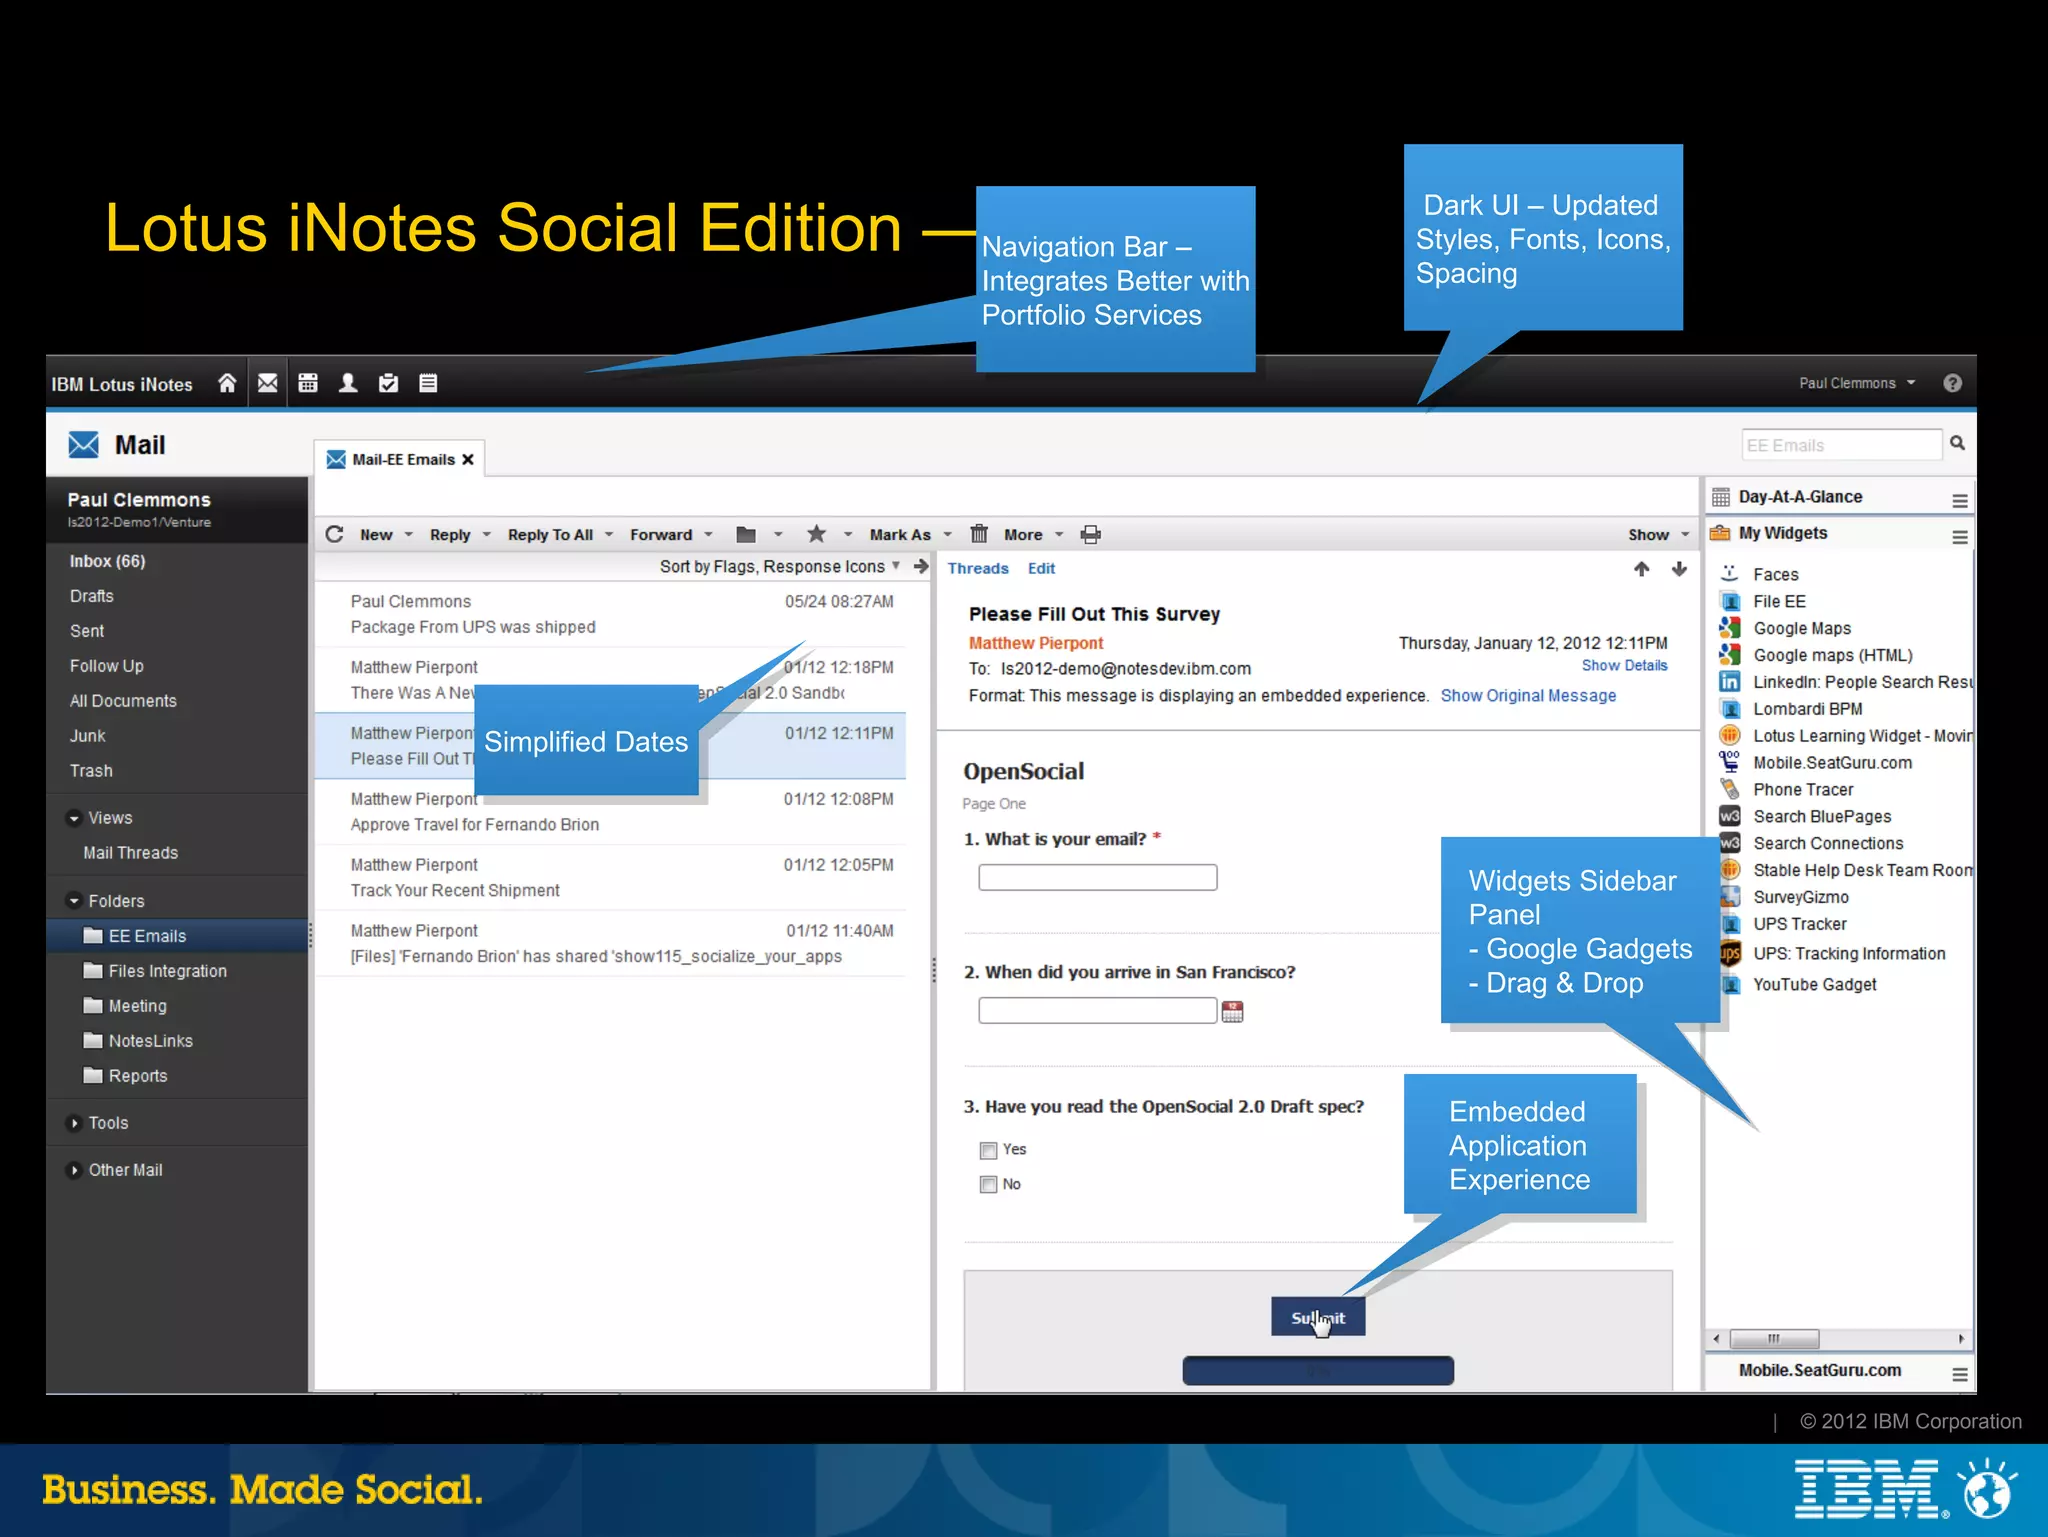This screenshot has width=2048, height=1537.
Task: Open the Trash folder
Action: 91,771
